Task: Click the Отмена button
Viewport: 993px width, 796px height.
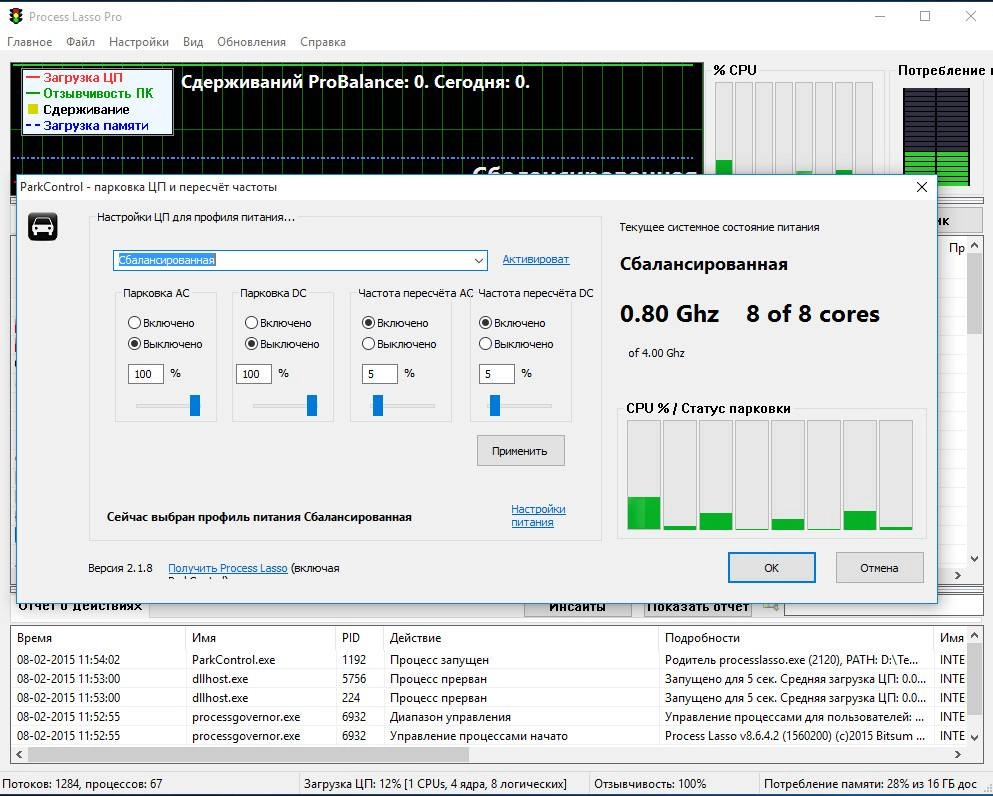Action: tap(879, 568)
